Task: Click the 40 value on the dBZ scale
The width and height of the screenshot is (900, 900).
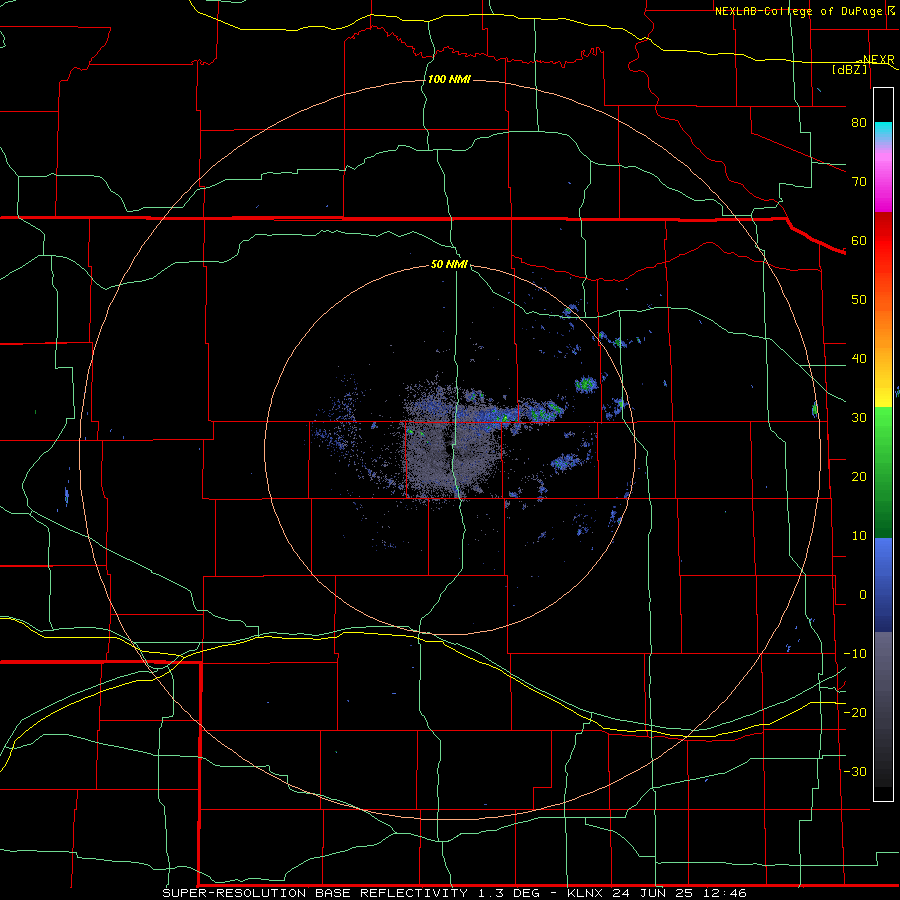Action: click(x=859, y=359)
